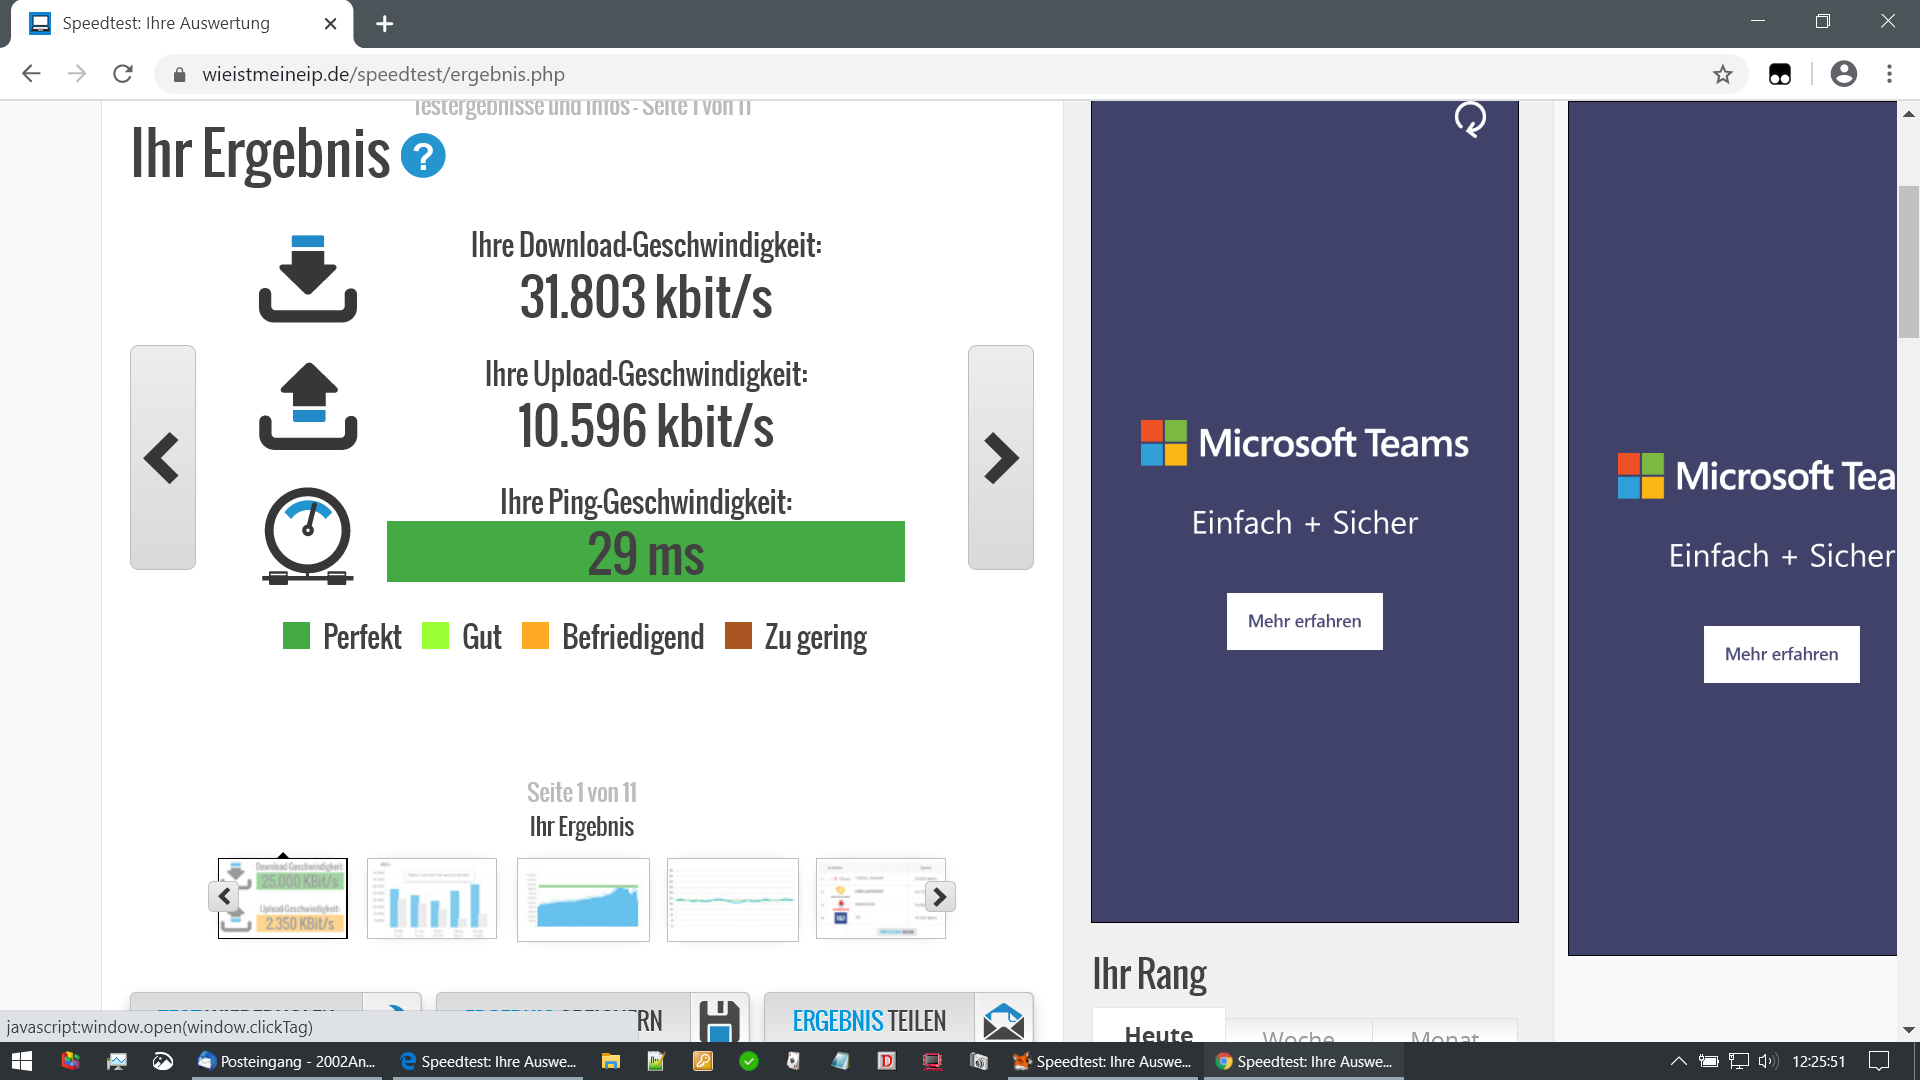
Task: Open a new browser tab
Action: (384, 23)
